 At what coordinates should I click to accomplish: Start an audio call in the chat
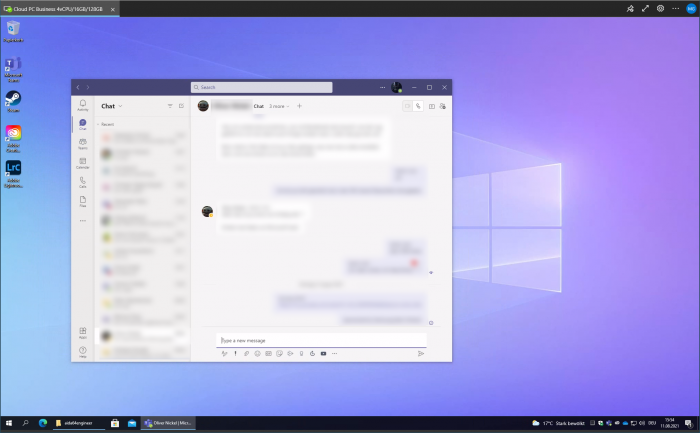418,106
